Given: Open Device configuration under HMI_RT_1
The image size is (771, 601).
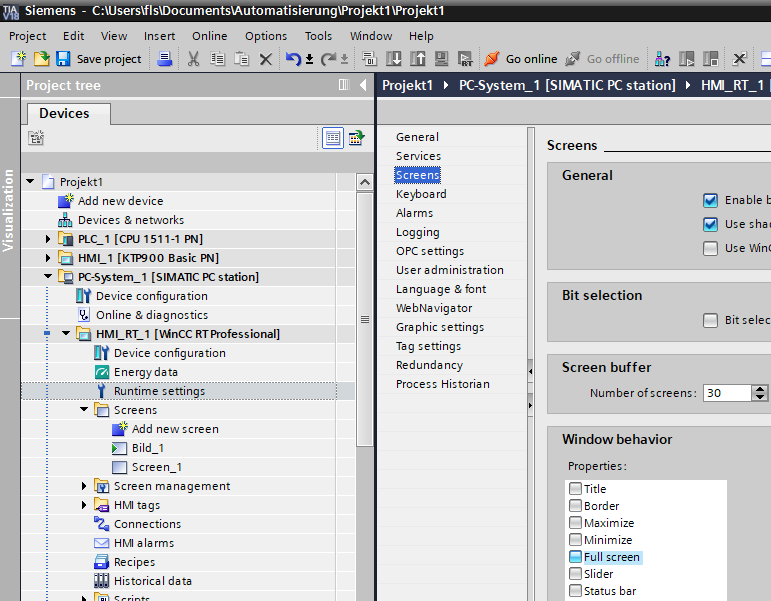Looking at the screenshot, I should click(x=169, y=353).
